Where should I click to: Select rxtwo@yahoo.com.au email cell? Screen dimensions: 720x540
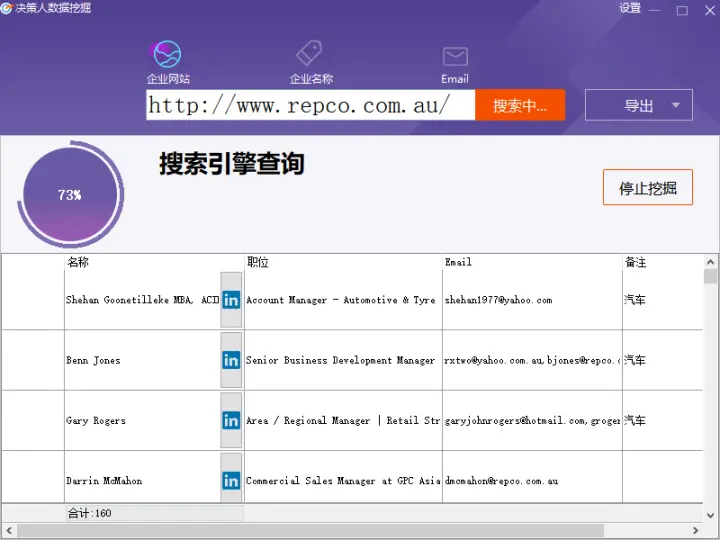(x=532, y=360)
